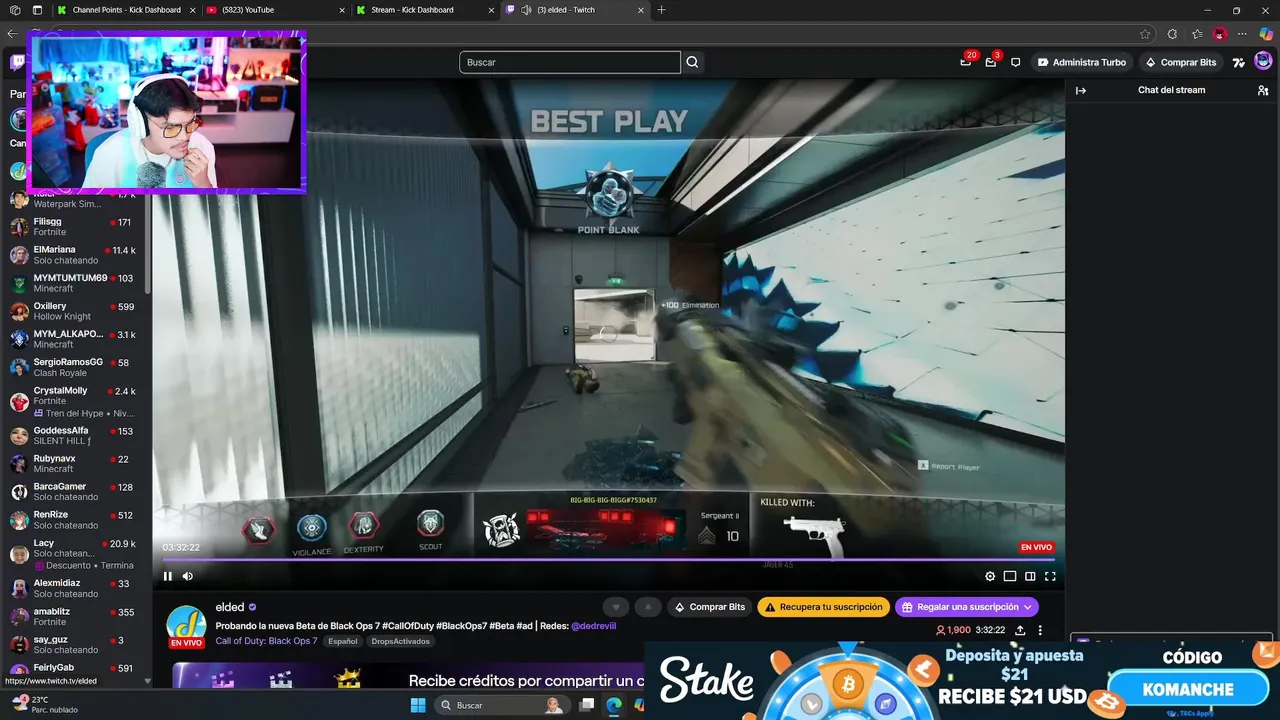Image resolution: width=1280 pixels, height=720 pixels.
Task: Open the weather widget showing 23°C
Action: [x=42, y=704]
